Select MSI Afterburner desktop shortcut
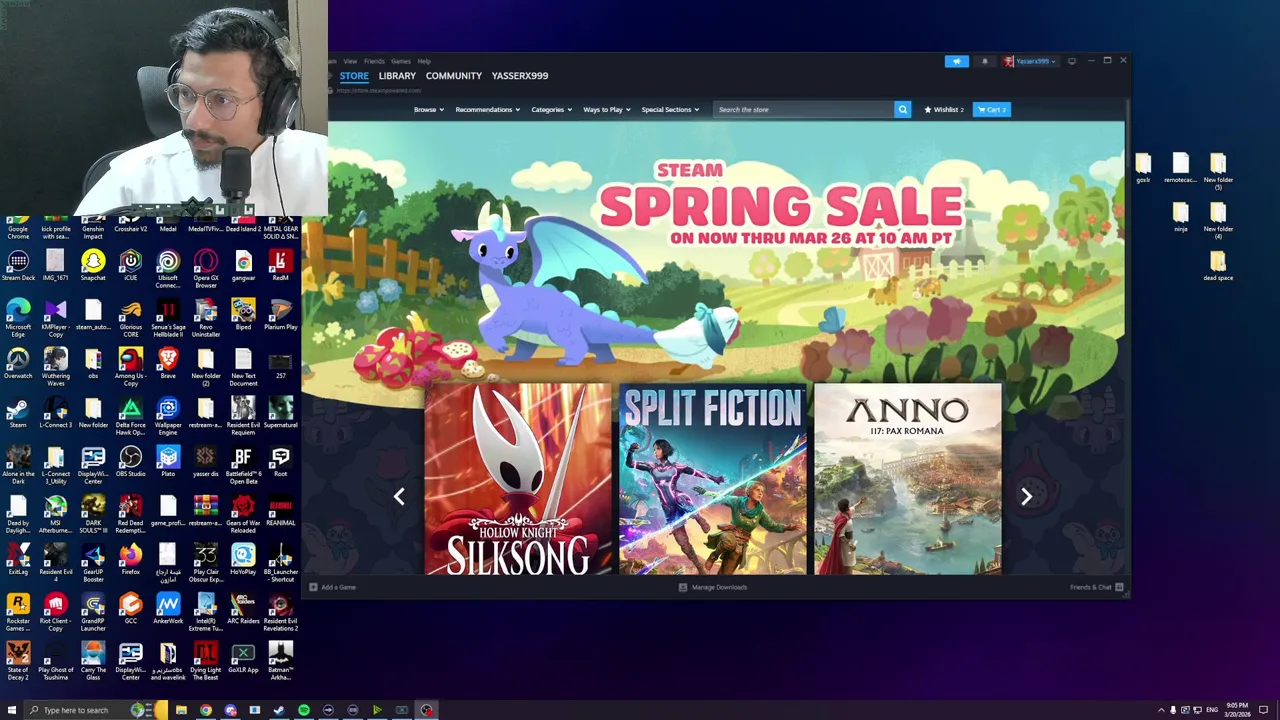The height and width of the screenshot is (720, 1280). (x=55, y=515)
